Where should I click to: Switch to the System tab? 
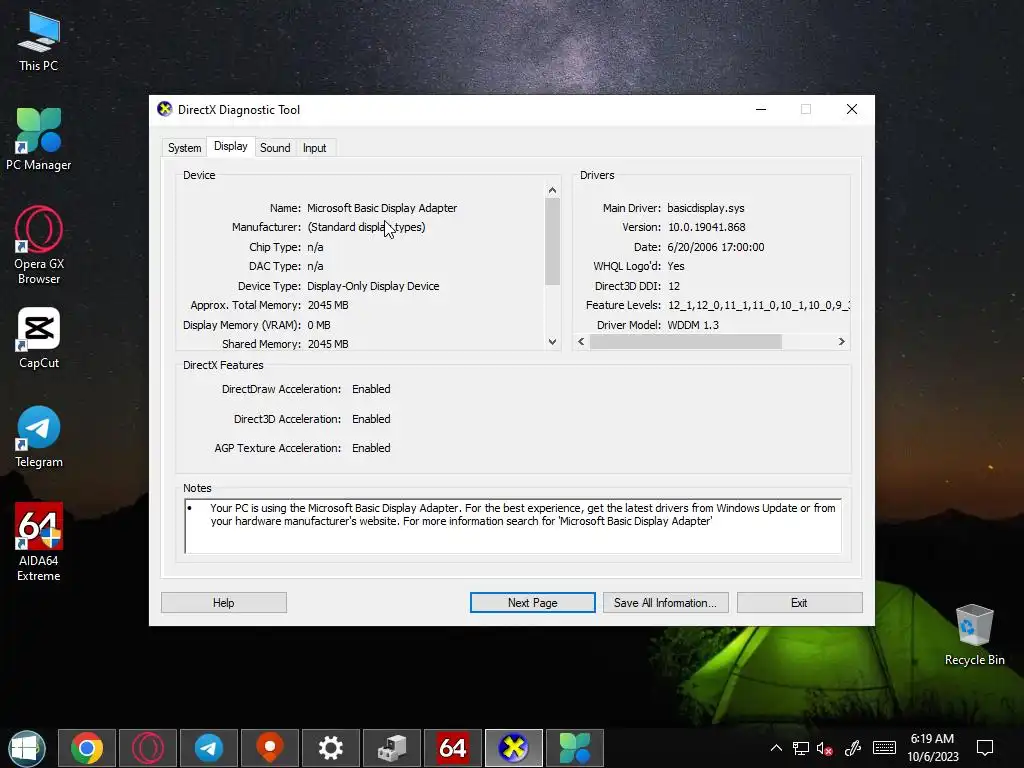pos(184,148)
